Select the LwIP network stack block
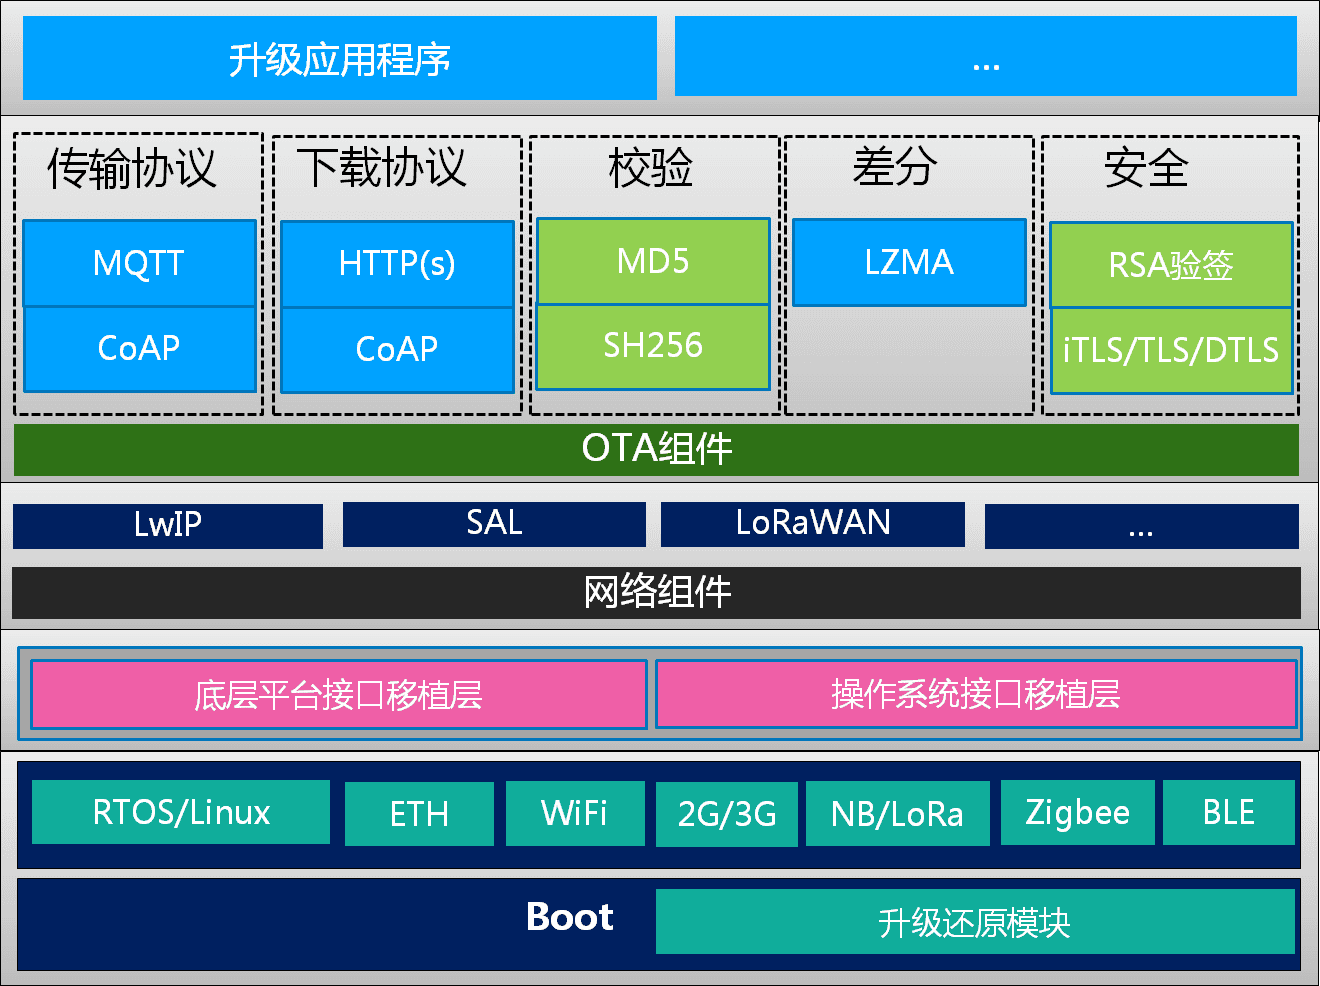This screenshot has height=986, width=1320. pos(167,524)
